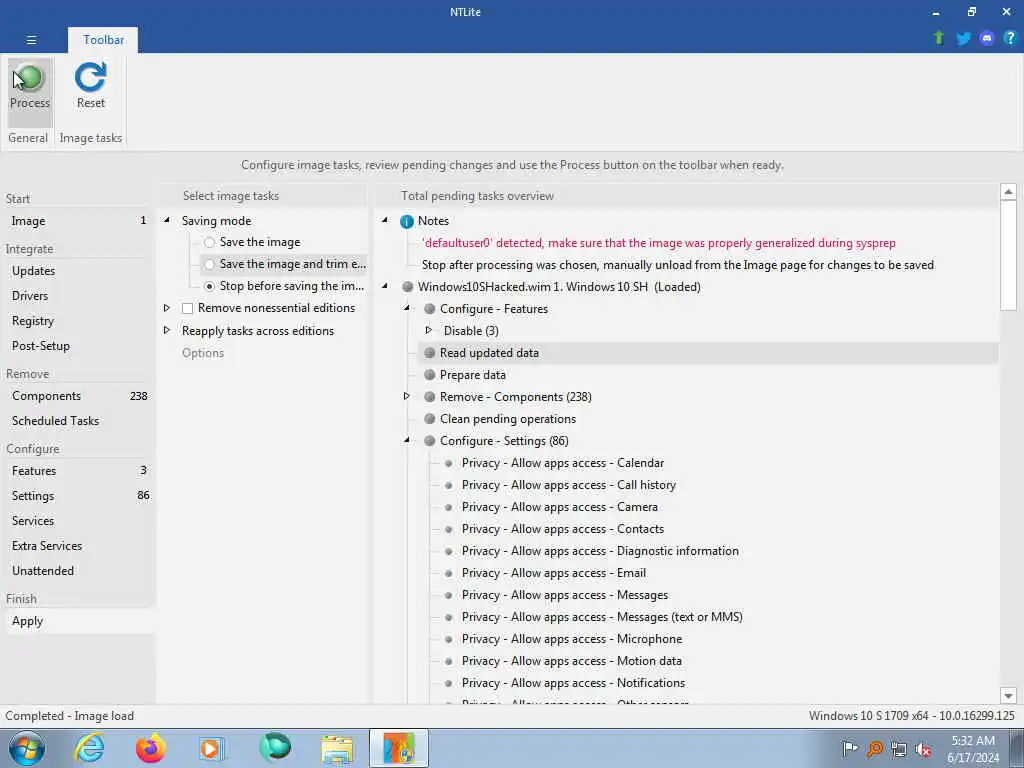This screenshot has width=1024, height=768.
Task: Click the scrollbar down arrow in tasks overview
Action: pyautogui.click(x=1008, y=696)
